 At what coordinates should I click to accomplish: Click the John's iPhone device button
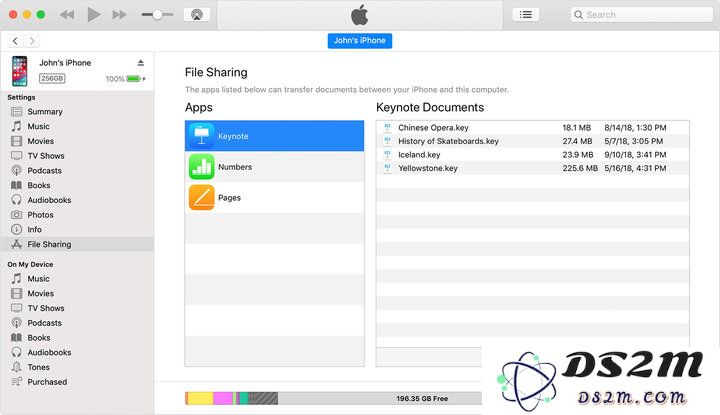click(x=360, y=40)
